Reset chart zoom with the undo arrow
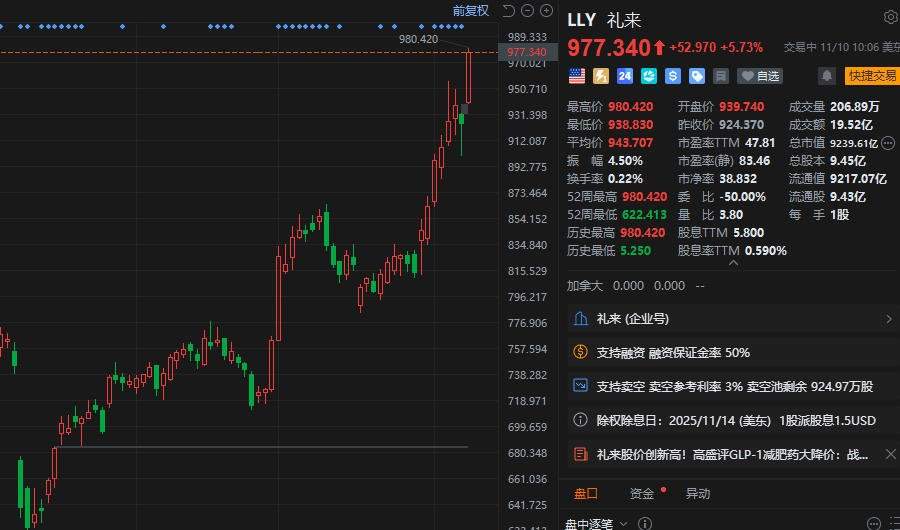Screen dimensions: 900x530 [x=509, y=11]
